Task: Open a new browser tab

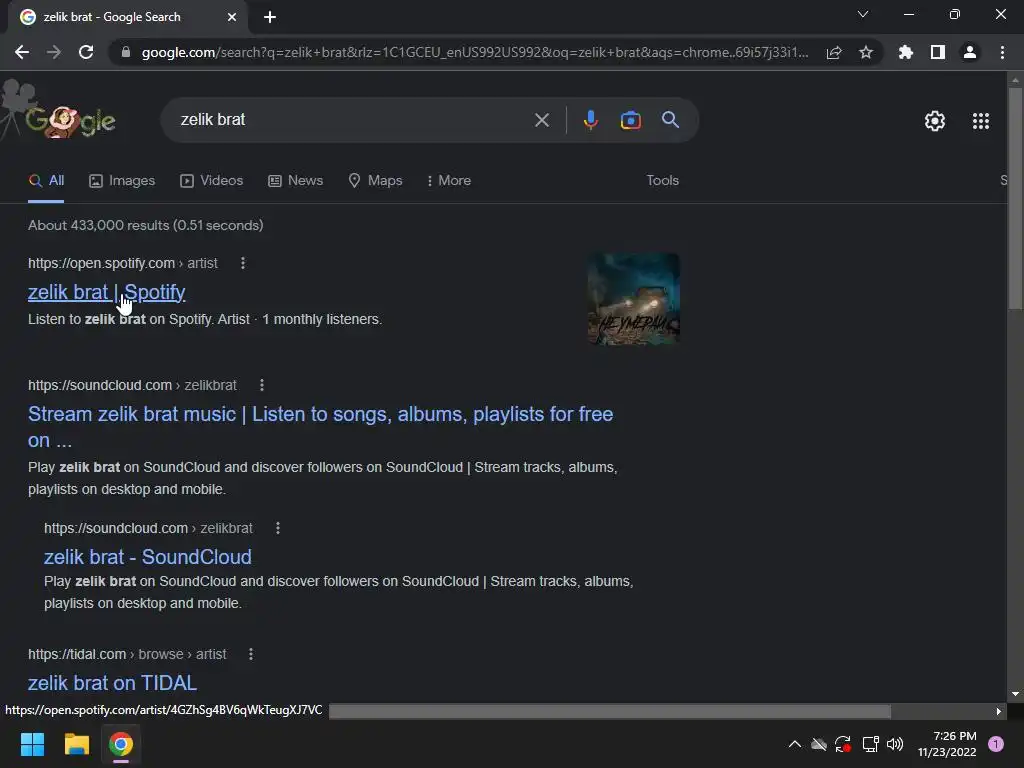Action: pyautogui.click(x=270, y=17)
